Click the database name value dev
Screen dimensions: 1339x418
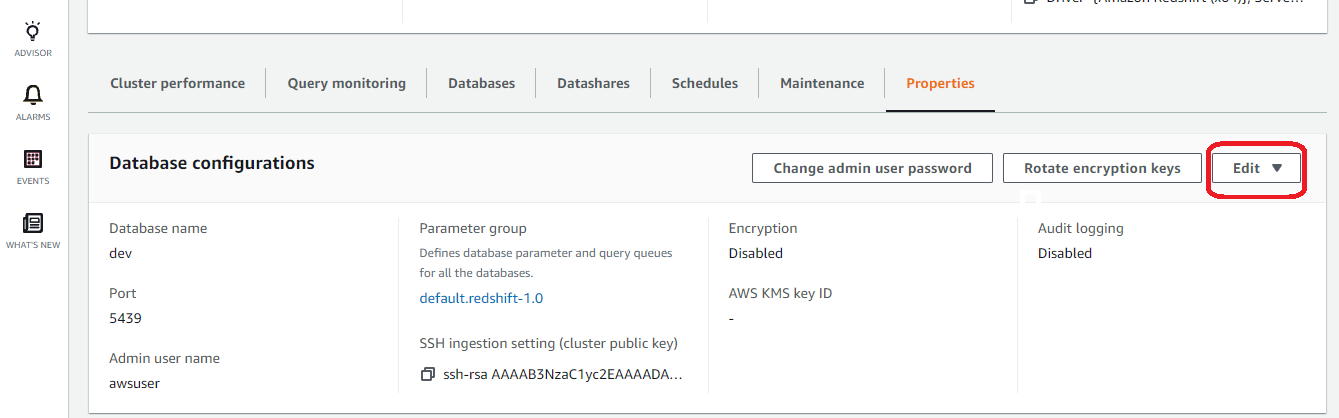[120, 253]
